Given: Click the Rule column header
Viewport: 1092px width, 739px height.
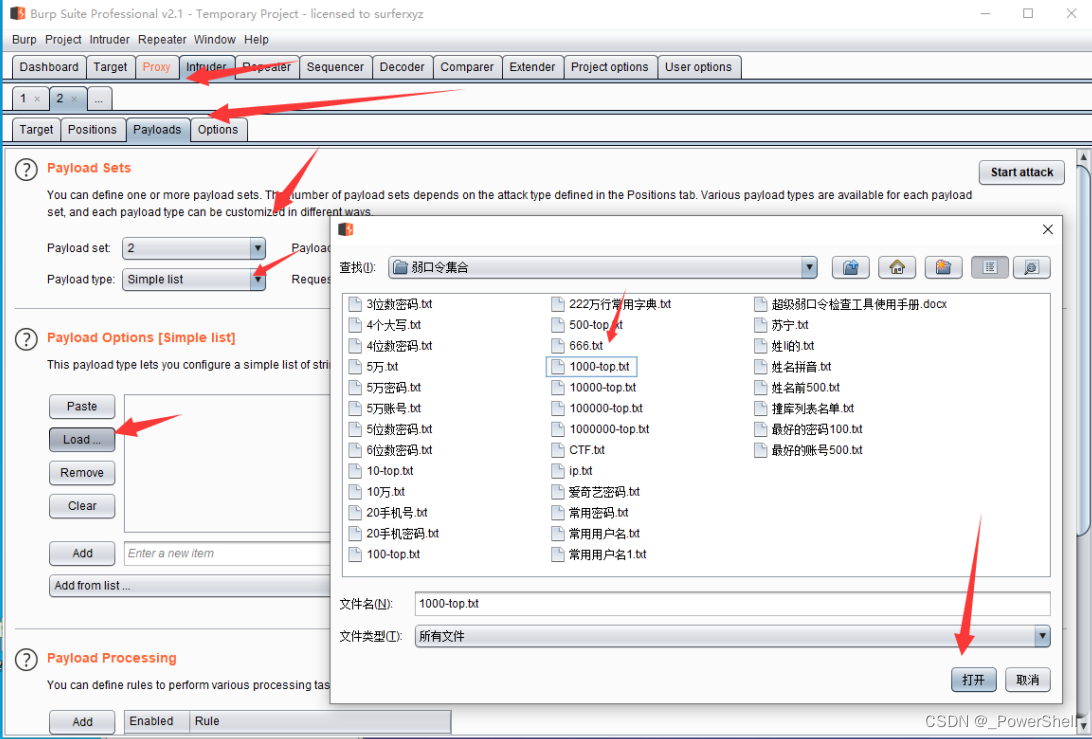Looking at the screenshot, I should pos(320,721).
